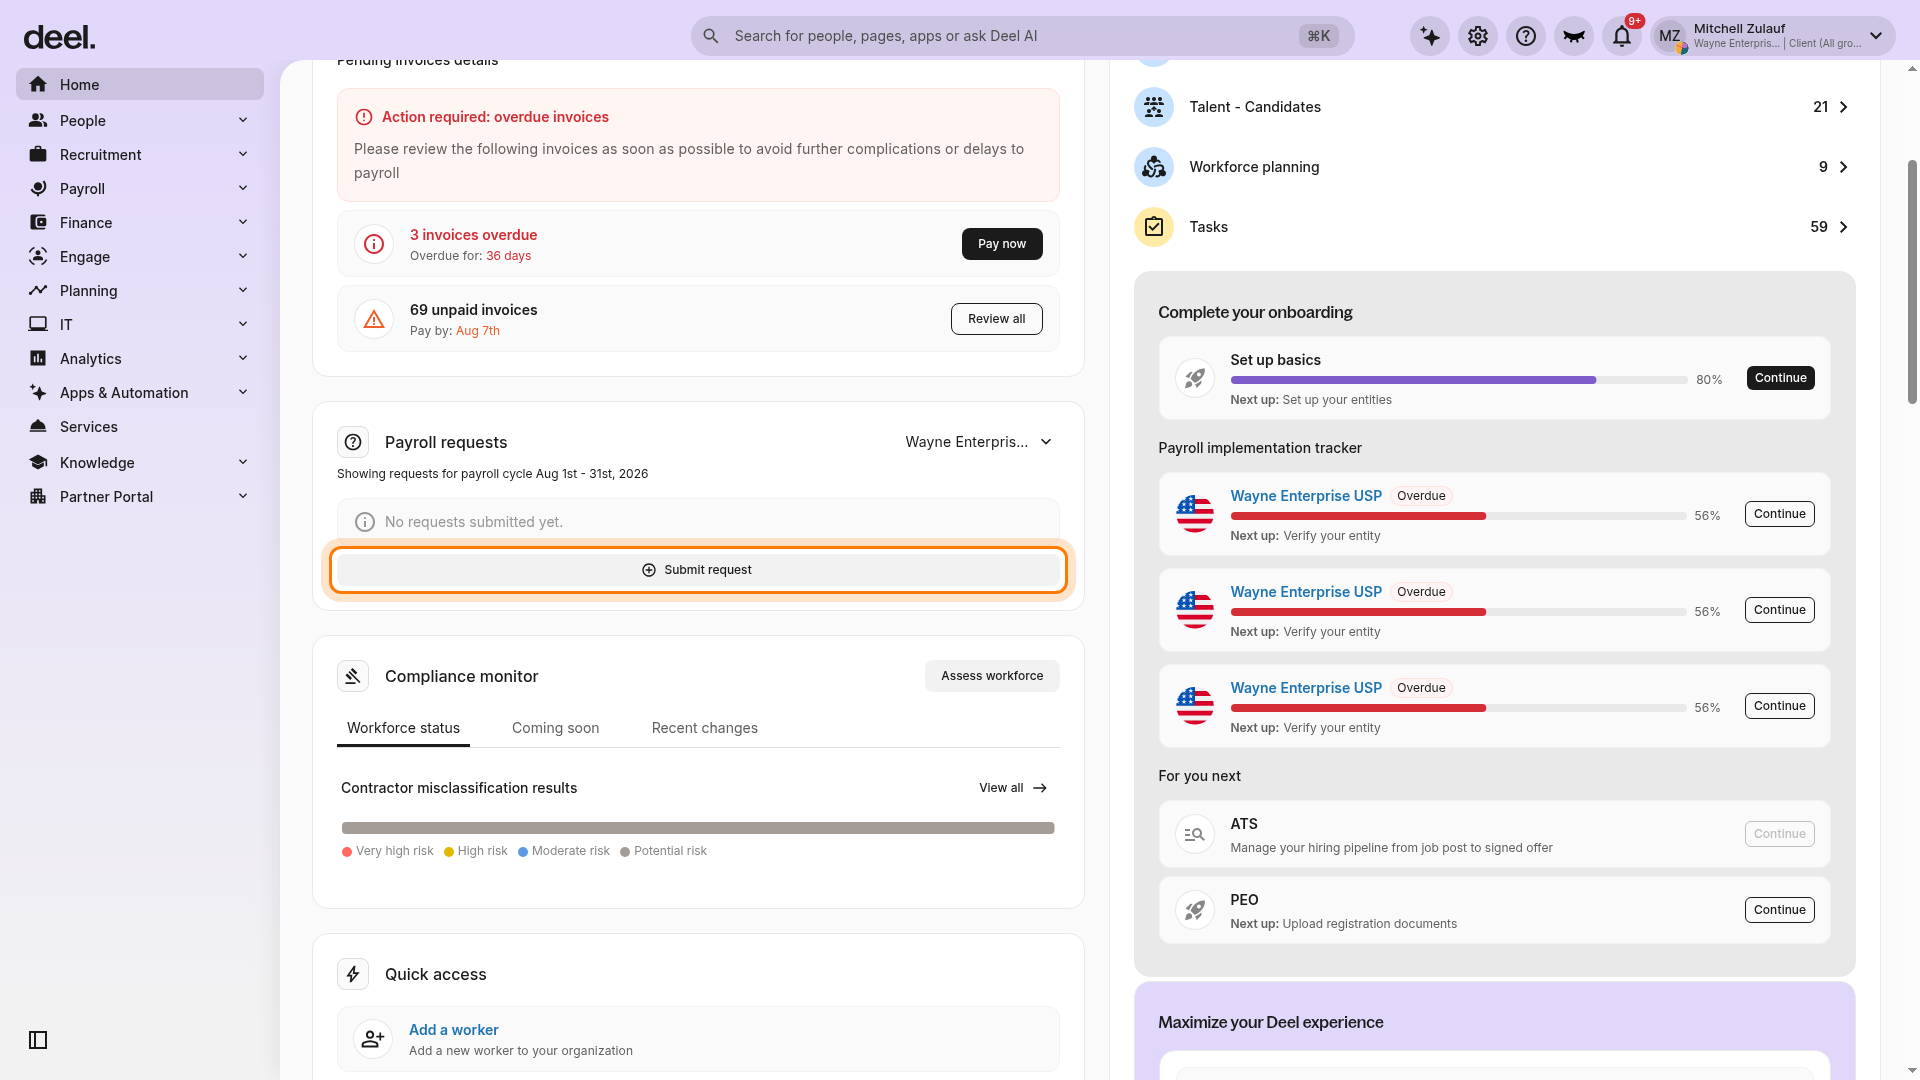
Task: Expand the People menu chevron
Action: coord(243,120)
